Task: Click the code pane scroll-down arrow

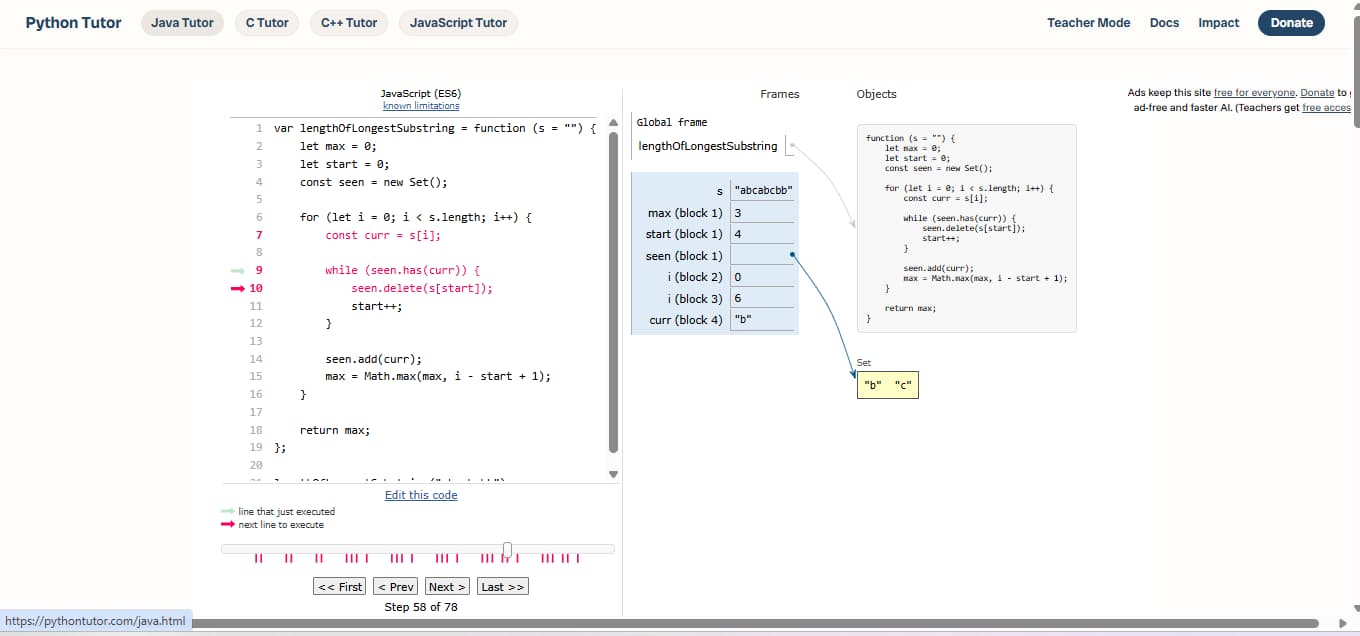Action: click(x=614, y=474)
